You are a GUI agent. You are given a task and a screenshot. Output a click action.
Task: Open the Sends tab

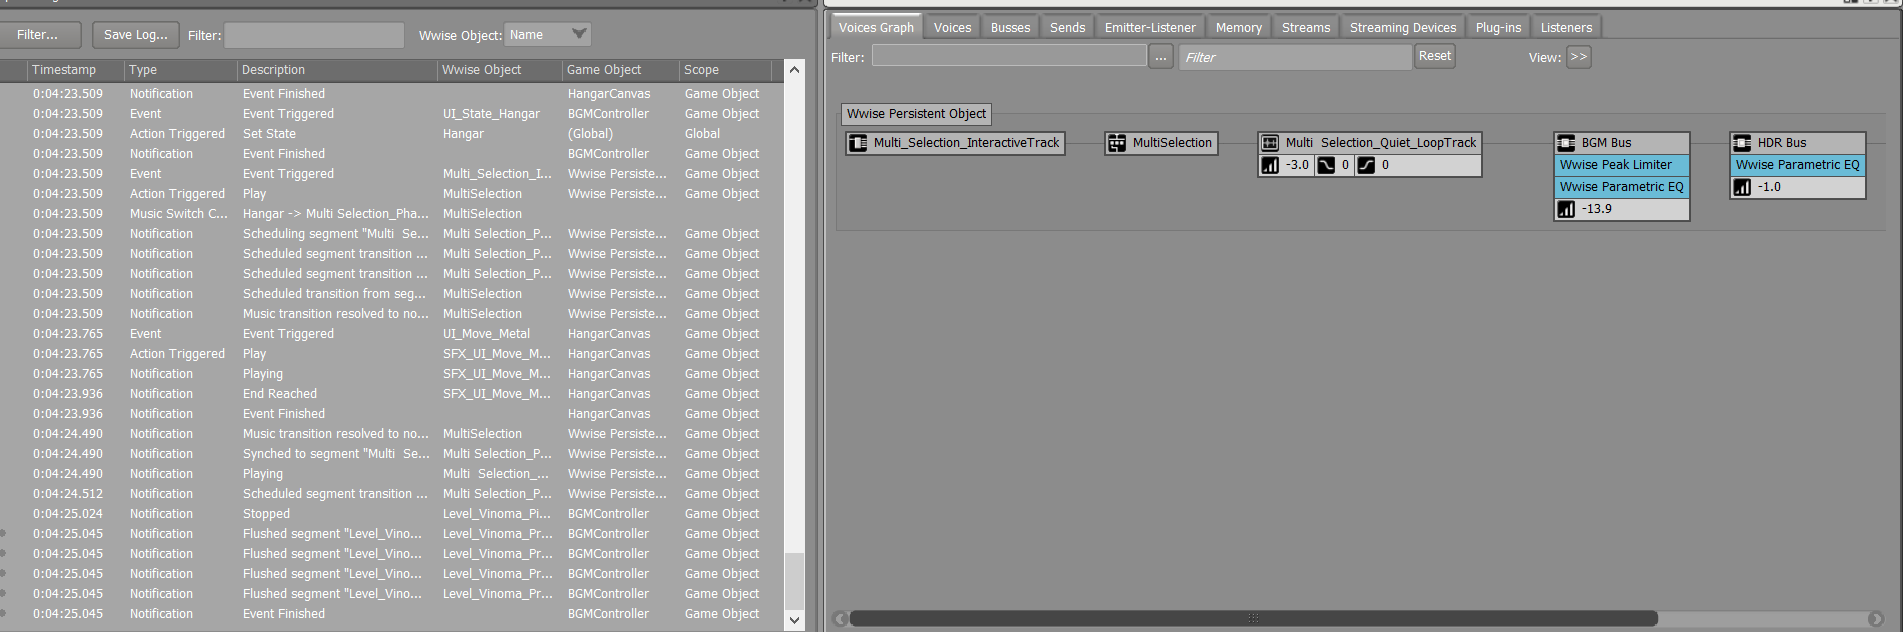click(x=1067, y=27)
